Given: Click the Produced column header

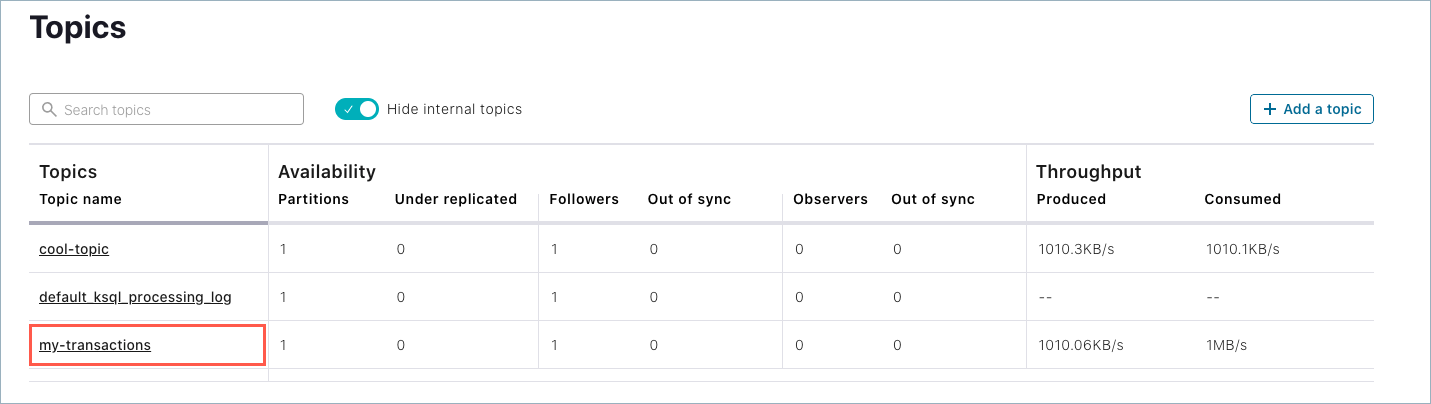Looking at the screenshot, I should click(1071, 199).
